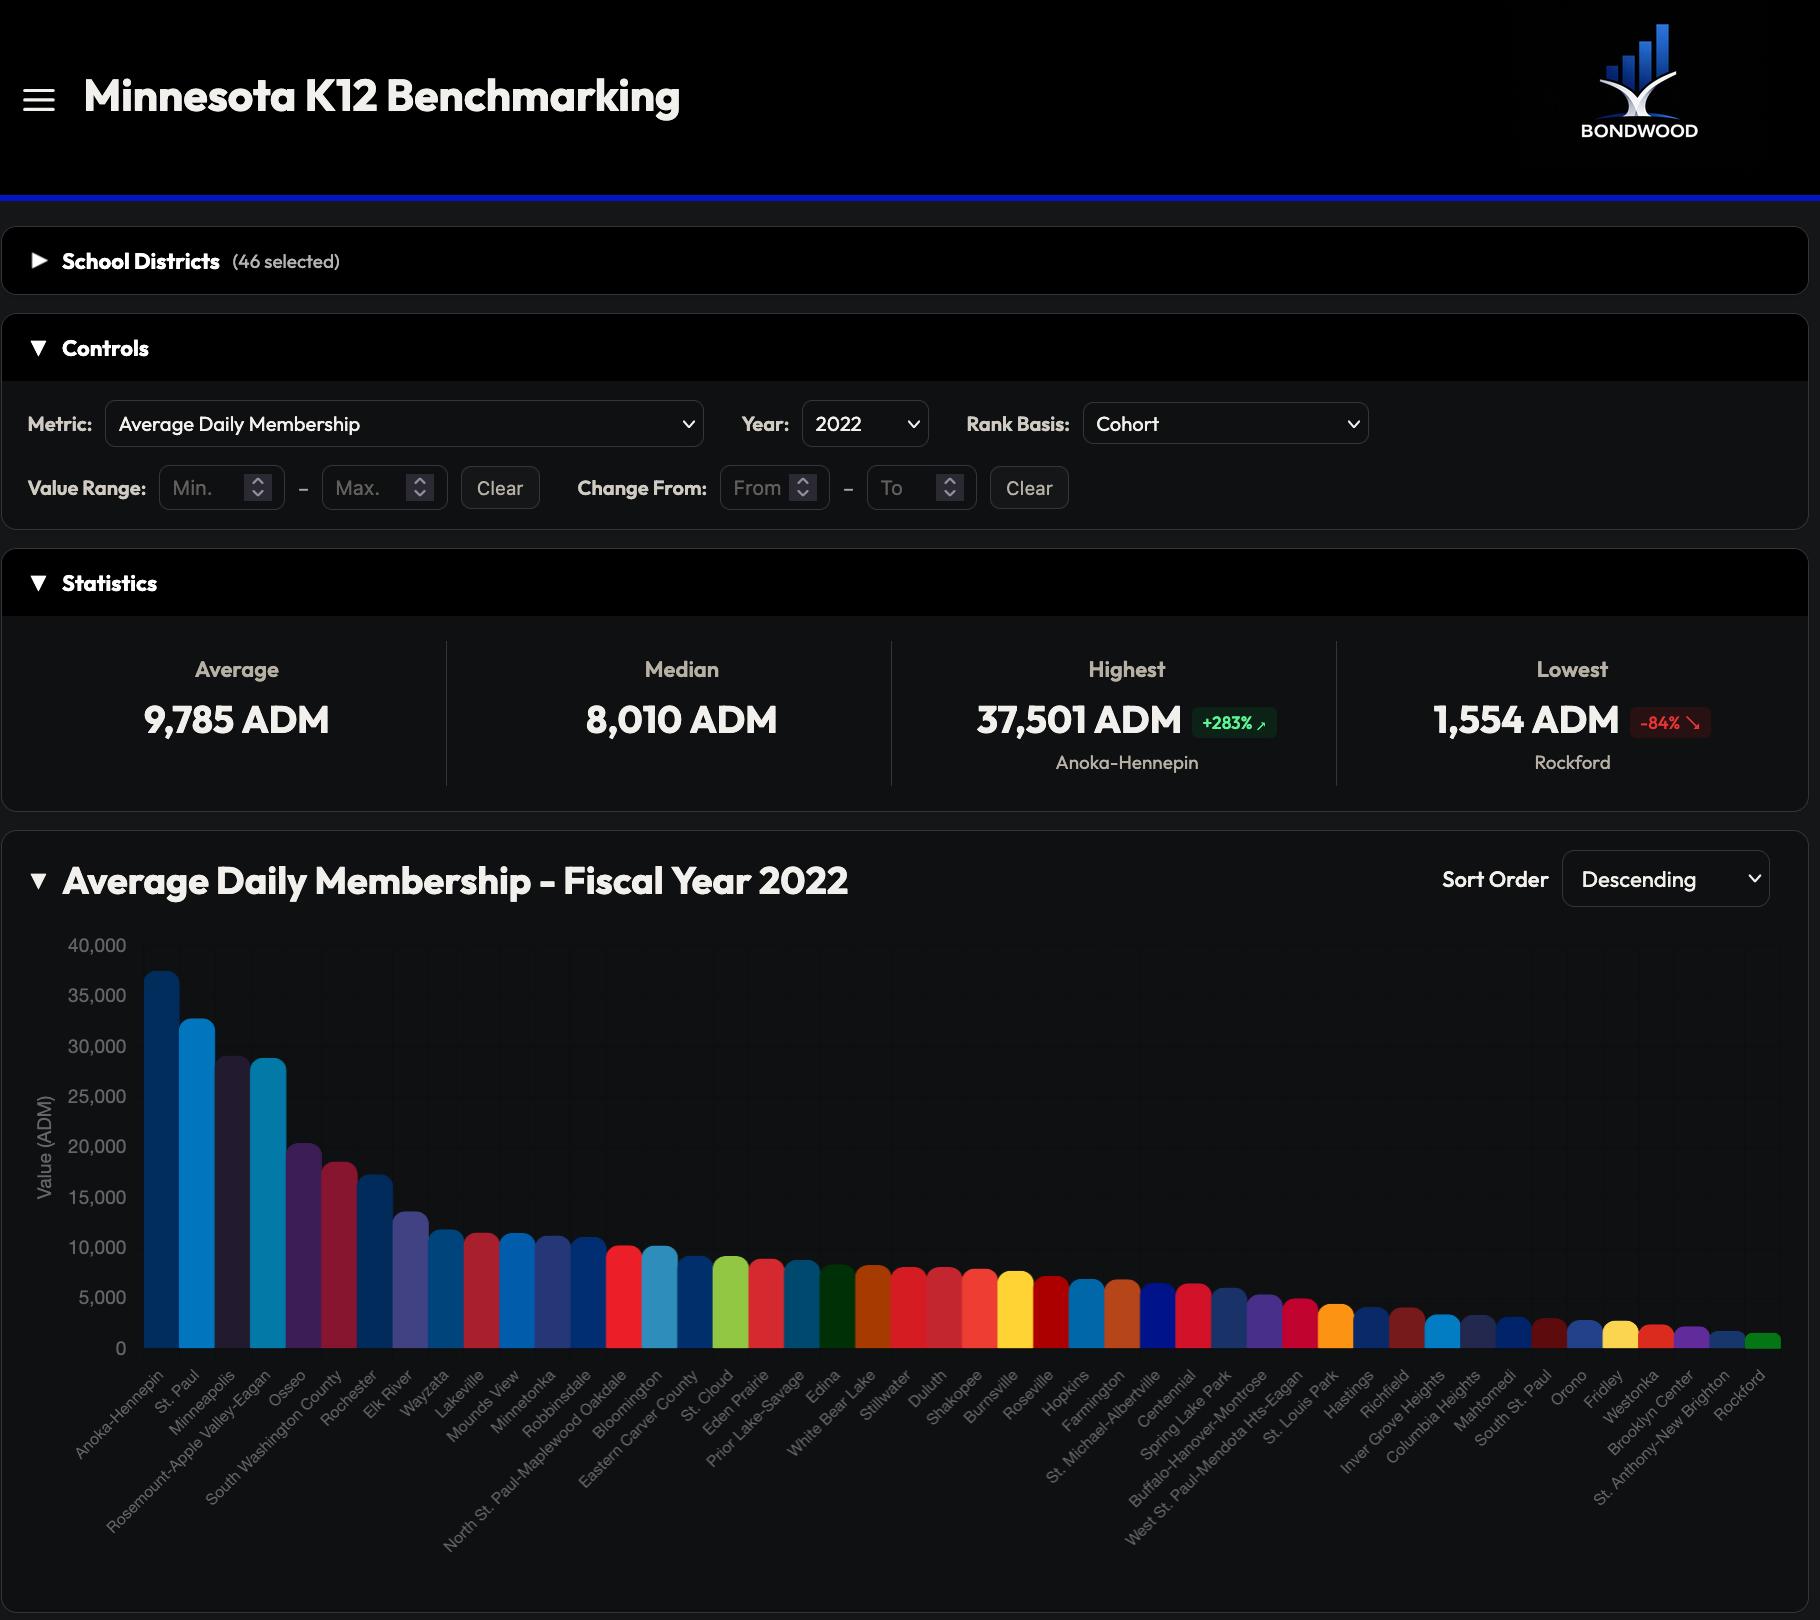Viewport: 1820px width, 1620px height.
Task: Decrement the Max value using its stepper arrows
Action: (x=421, y=494)
